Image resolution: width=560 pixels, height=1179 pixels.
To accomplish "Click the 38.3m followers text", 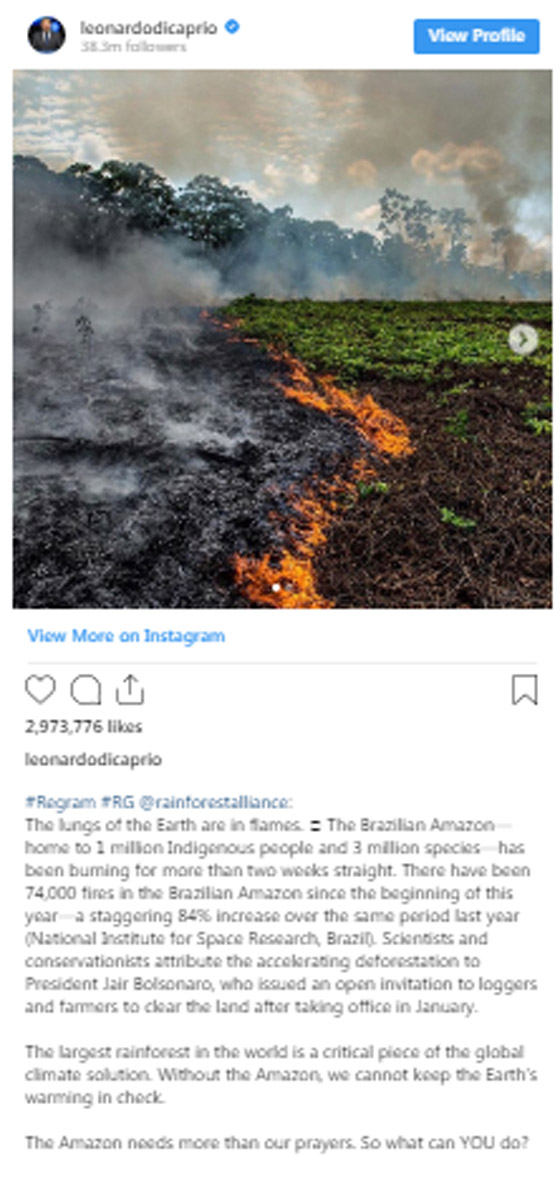I will 133,47.
